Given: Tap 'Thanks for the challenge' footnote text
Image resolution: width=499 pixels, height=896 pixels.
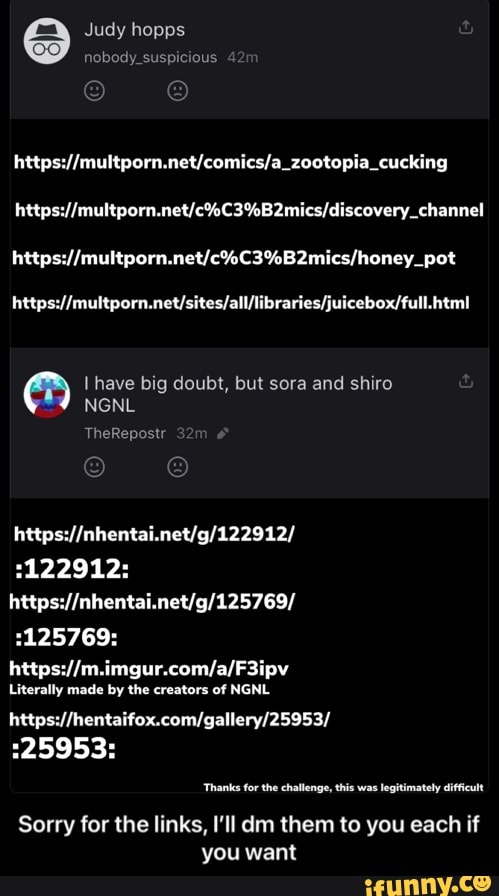Looking at the screenshot, I should 344,787.
